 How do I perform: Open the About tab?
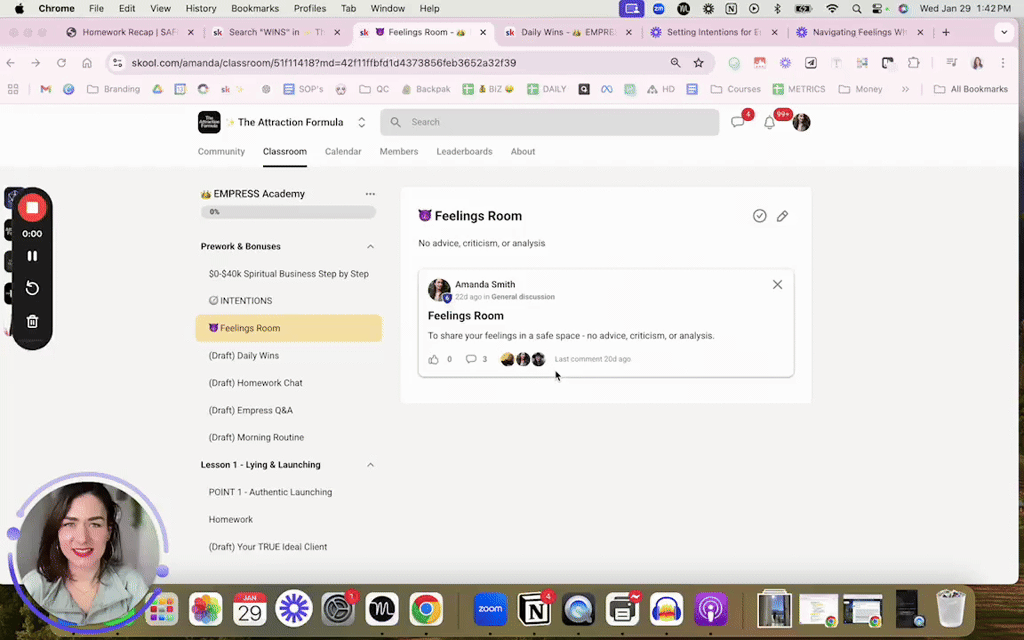click(x=522, y=152)
